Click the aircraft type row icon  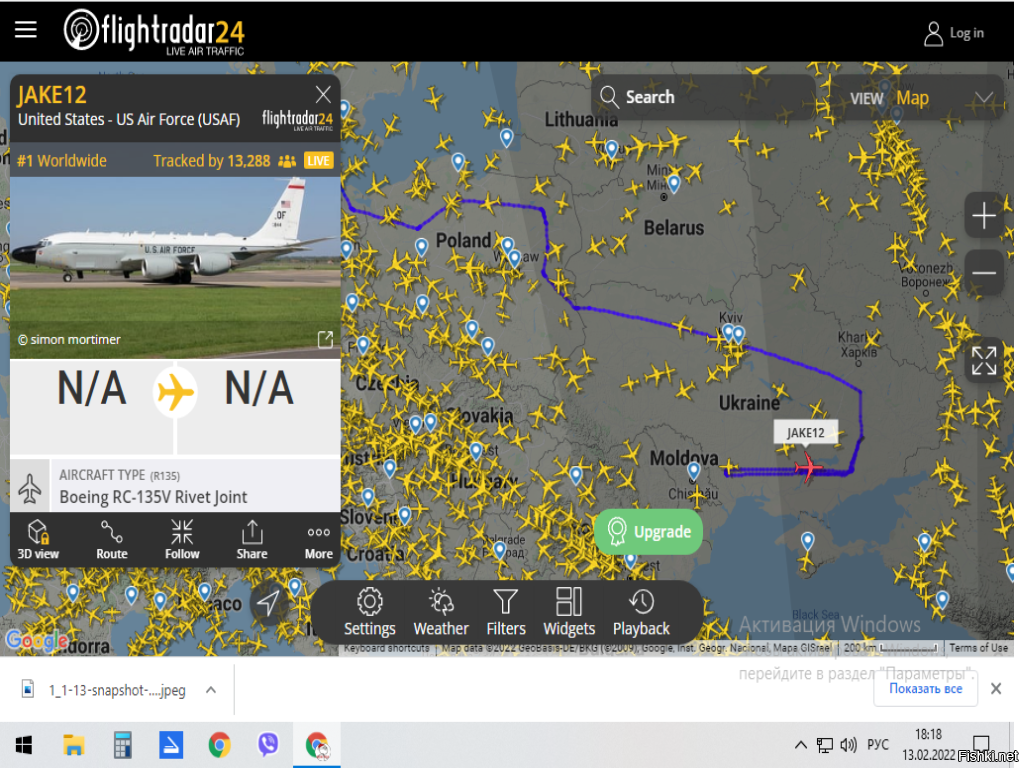coord(30,487)
